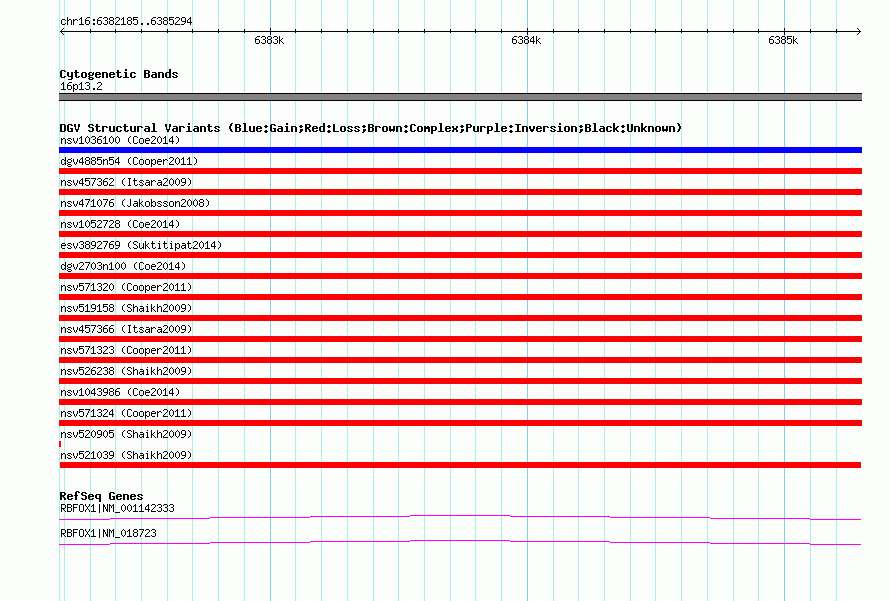Viewport: 890px width, 601px height.
Task: Click the left arrow of the coordinate ruler
Action: 62,32
